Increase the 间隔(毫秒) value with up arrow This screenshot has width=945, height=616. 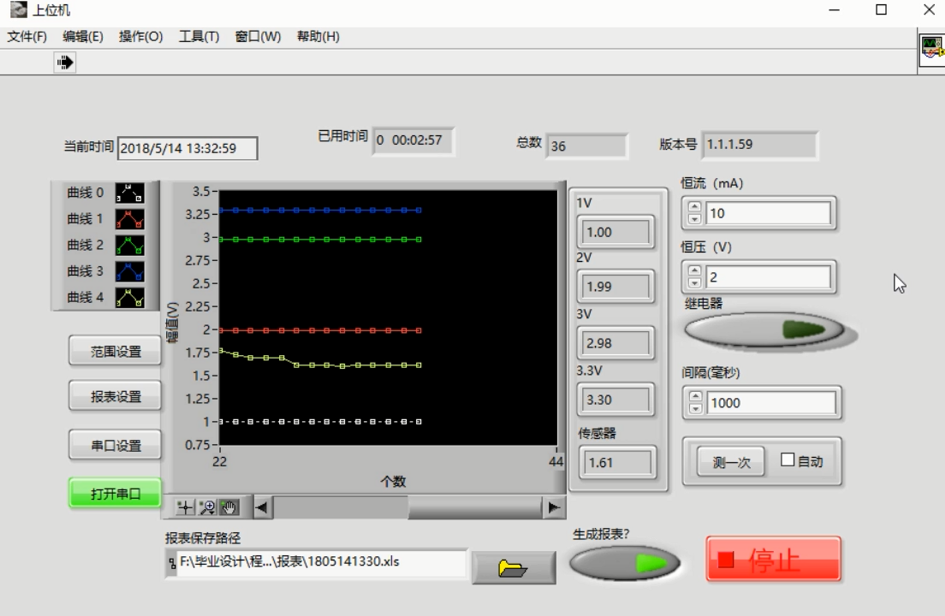(695, 397)
